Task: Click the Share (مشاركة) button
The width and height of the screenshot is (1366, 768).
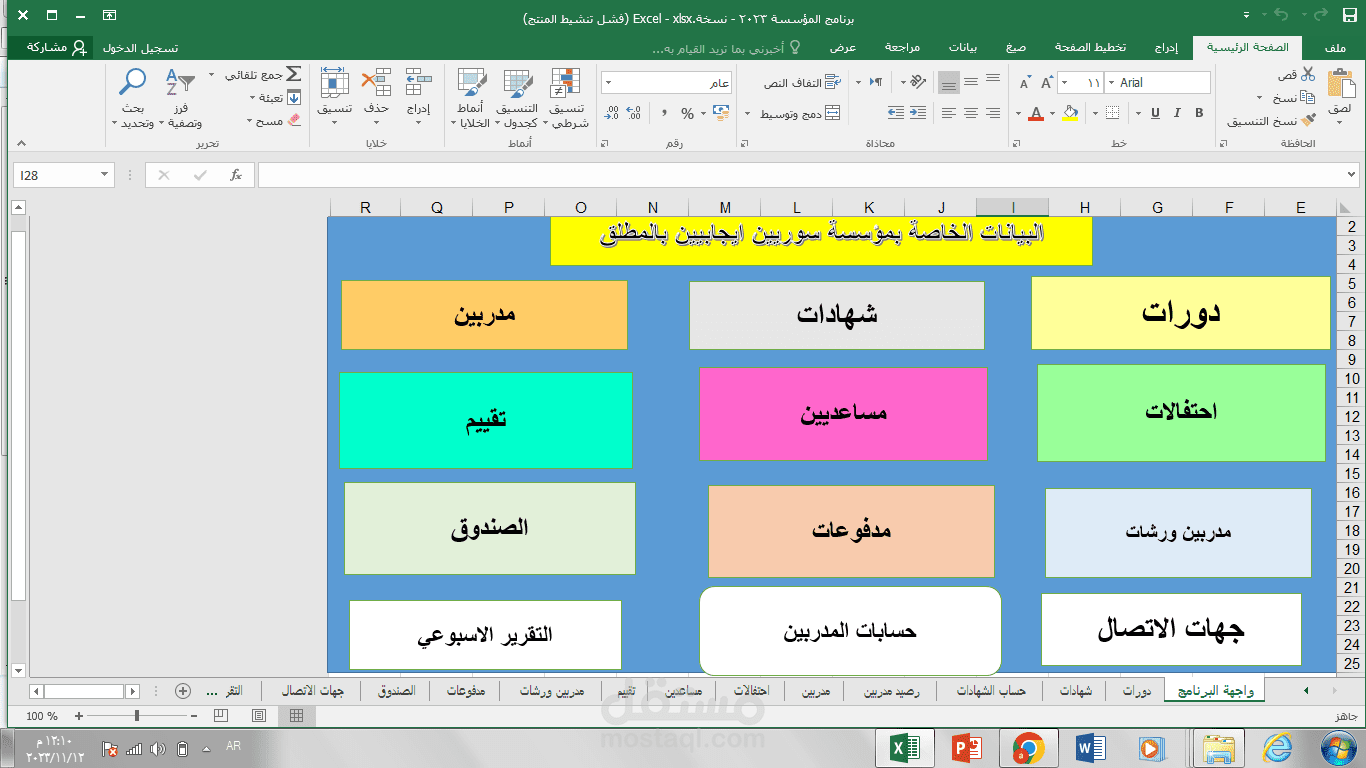Action: click(x=50, y=47)
